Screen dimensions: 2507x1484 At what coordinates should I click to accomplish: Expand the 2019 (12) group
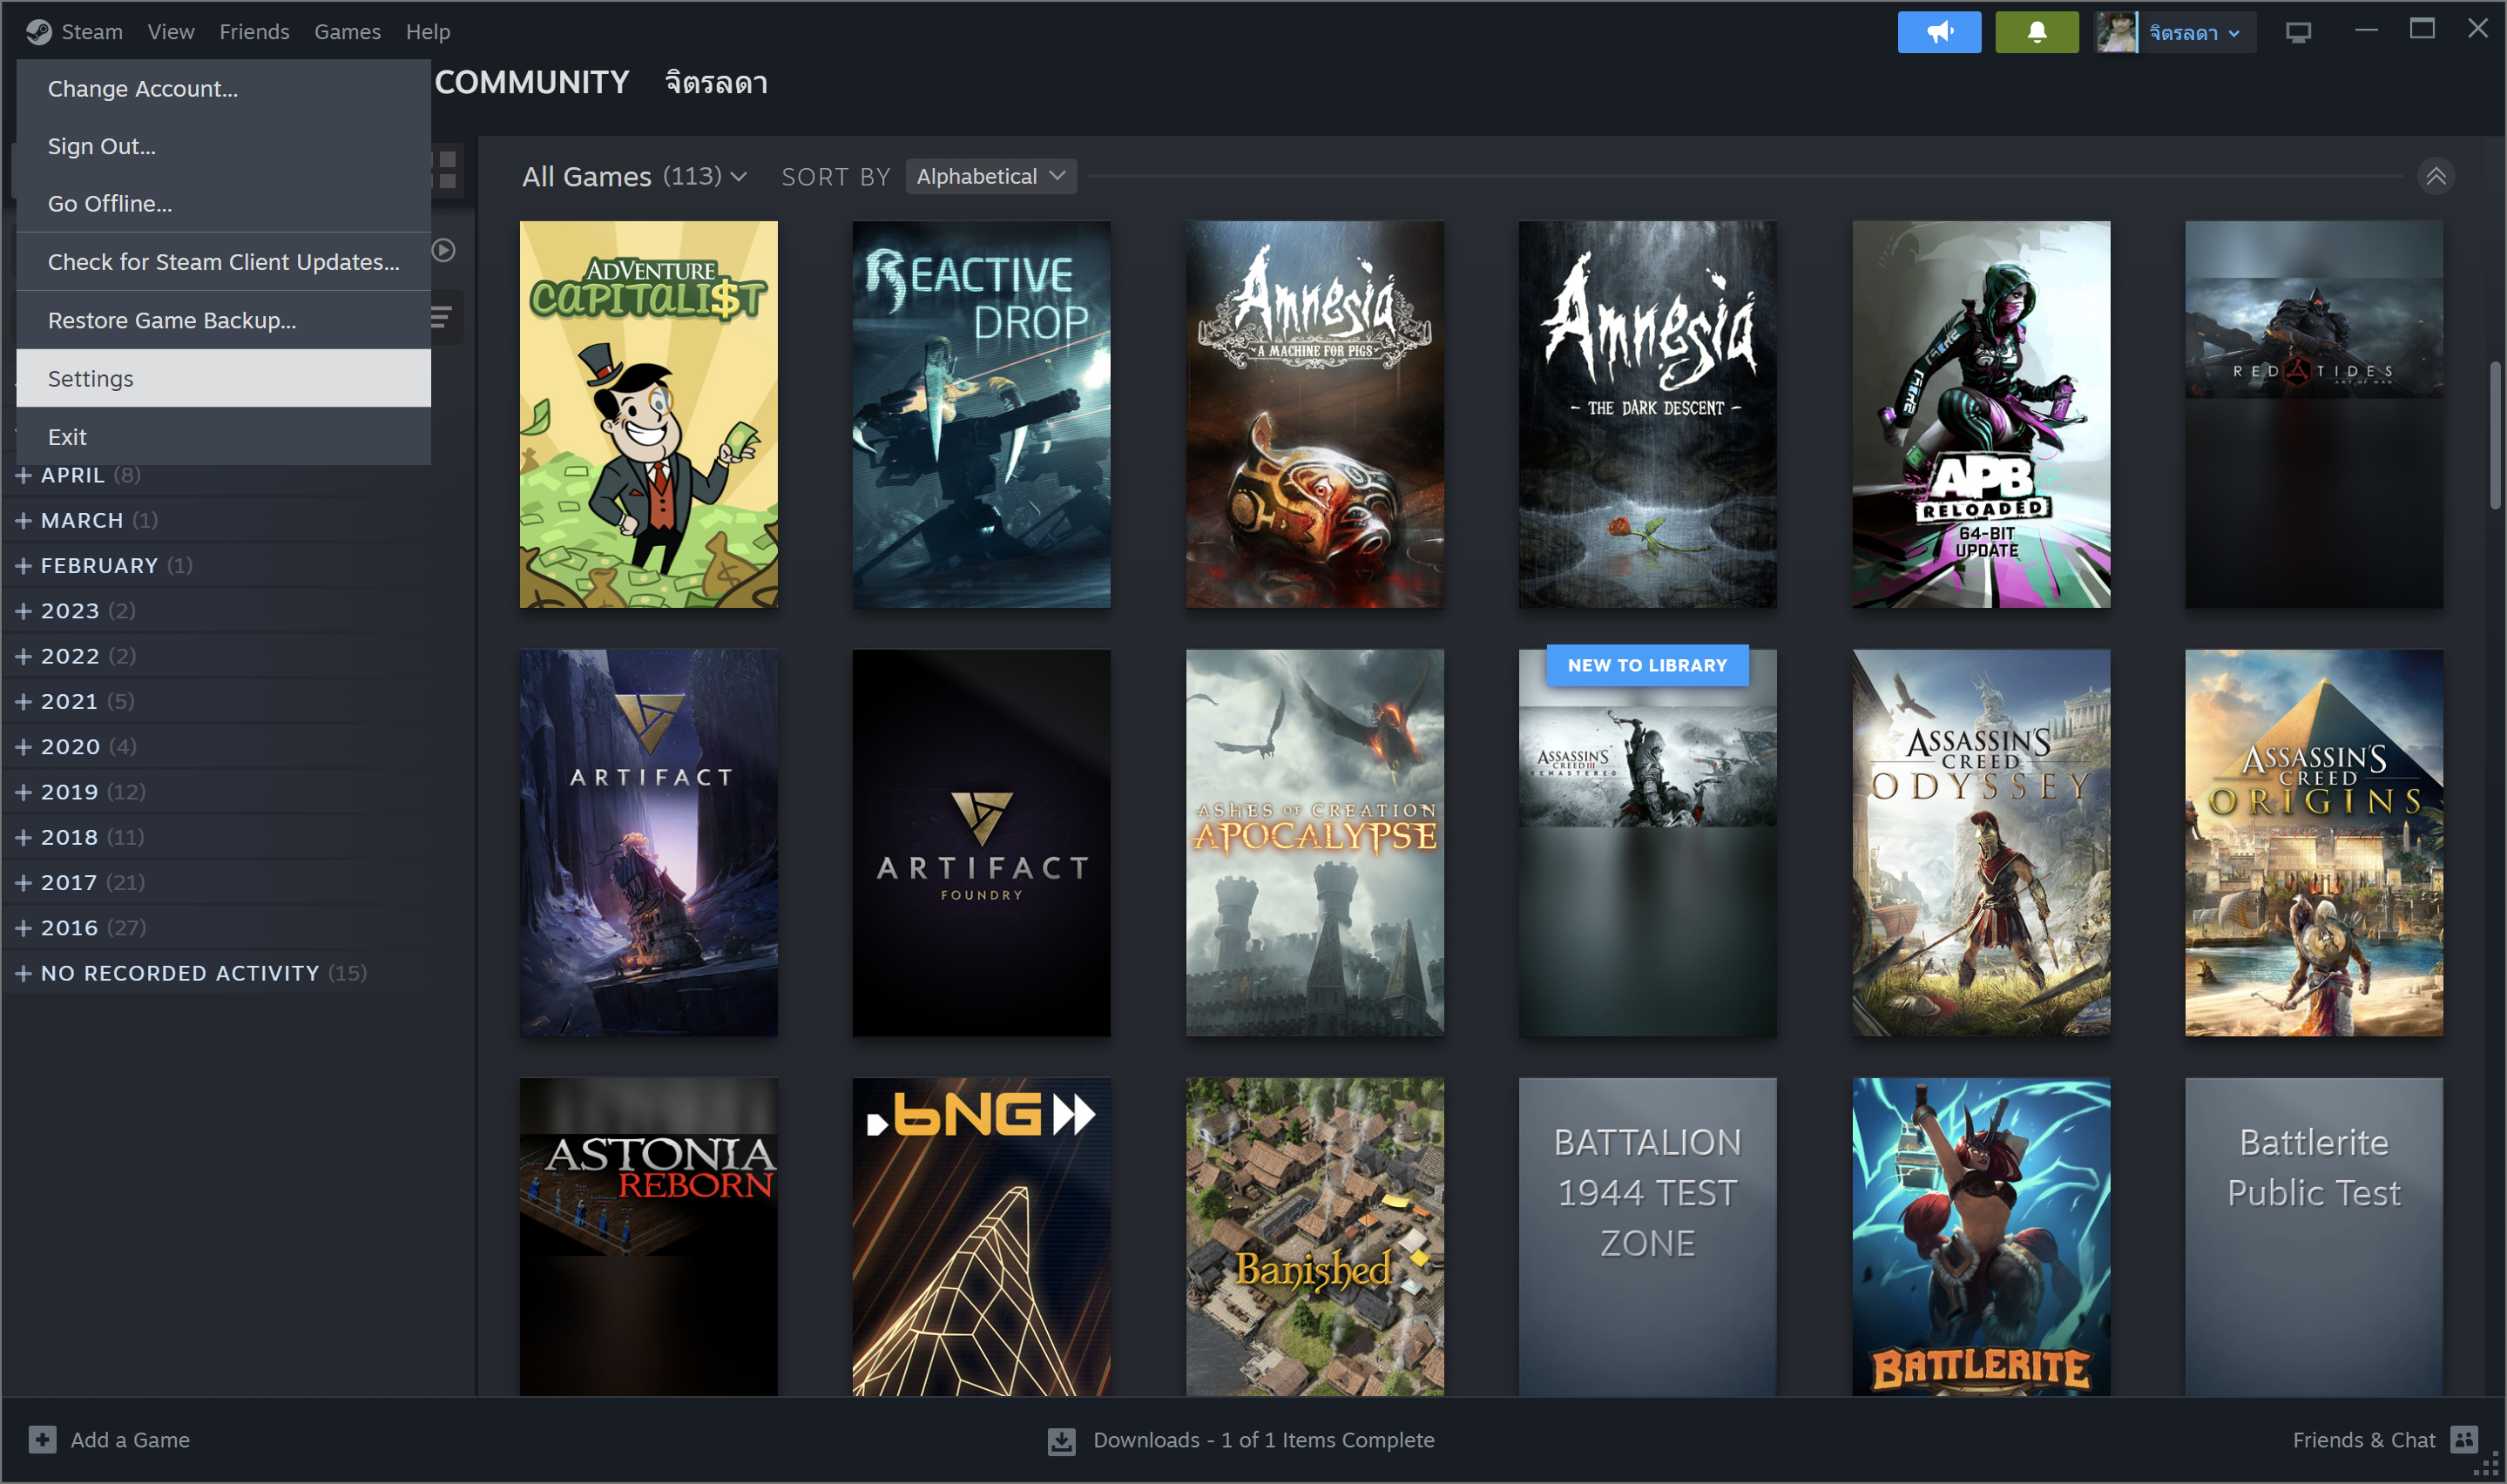[81, 791]
